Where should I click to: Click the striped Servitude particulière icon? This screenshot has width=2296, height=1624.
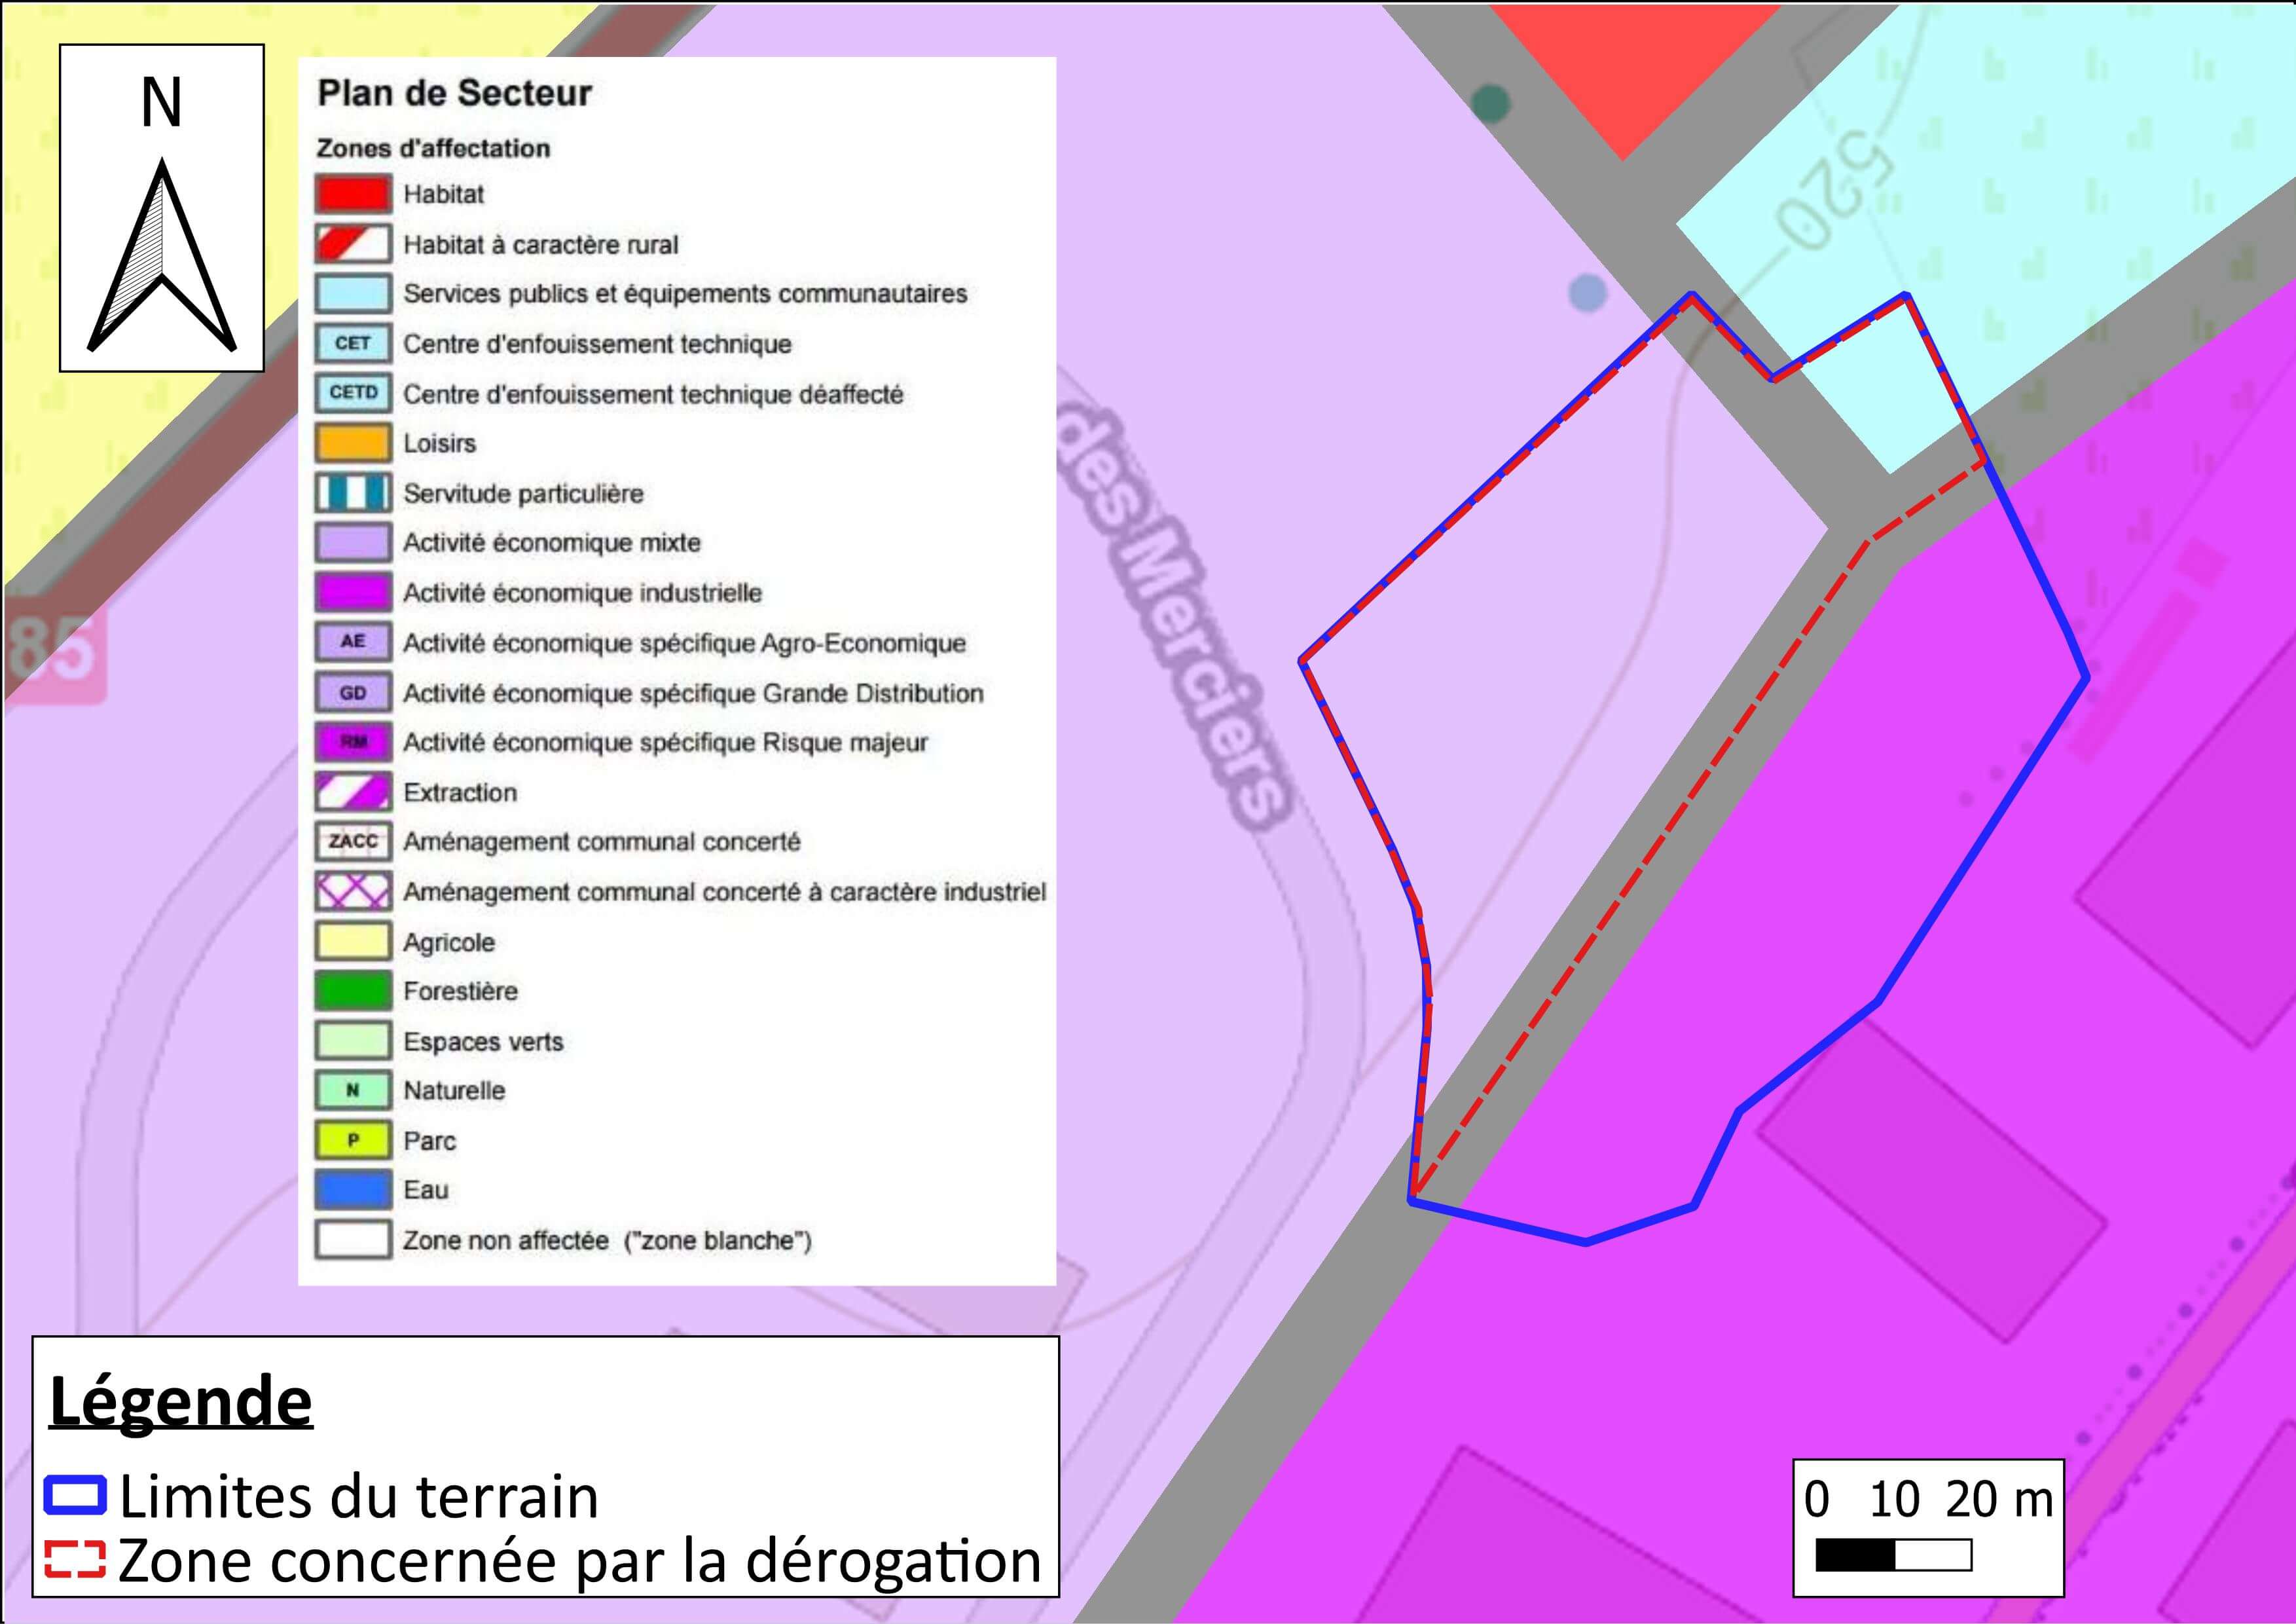coord(352,493)
